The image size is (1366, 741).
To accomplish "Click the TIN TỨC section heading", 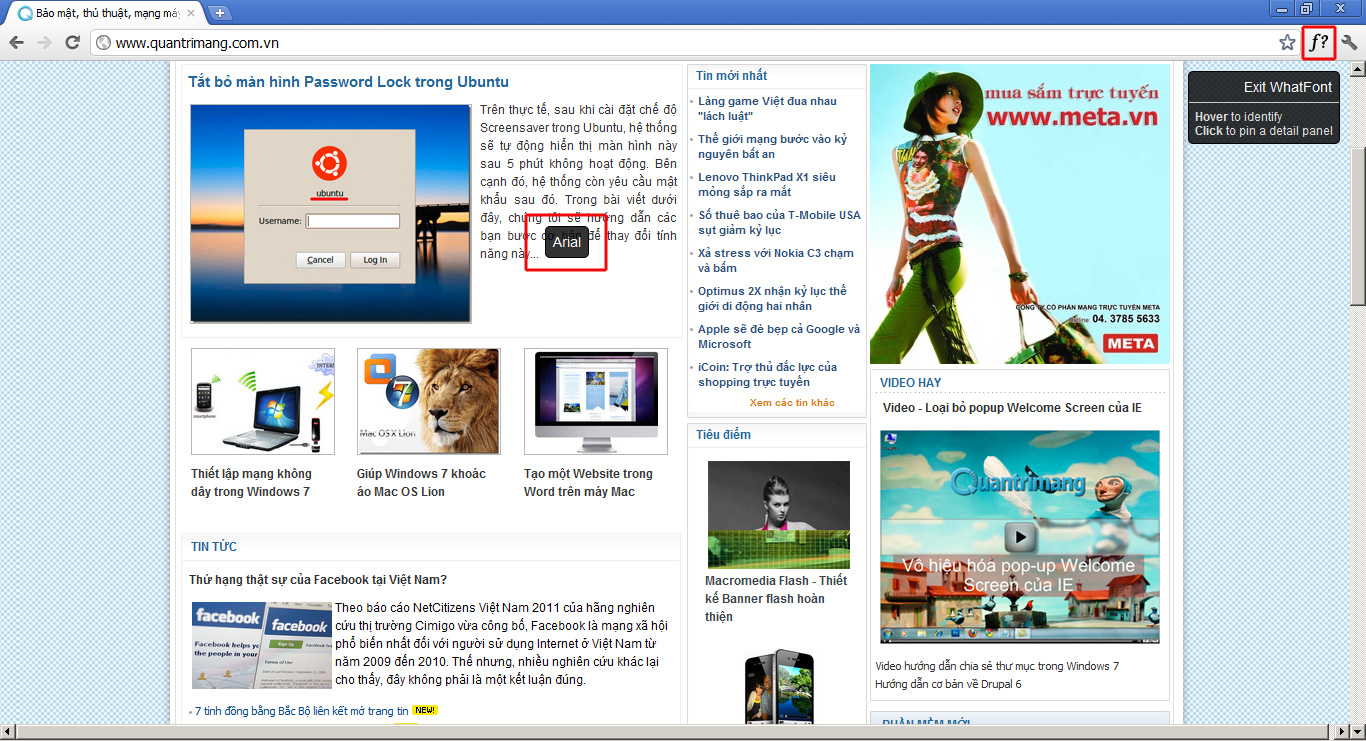I will 214,546.
